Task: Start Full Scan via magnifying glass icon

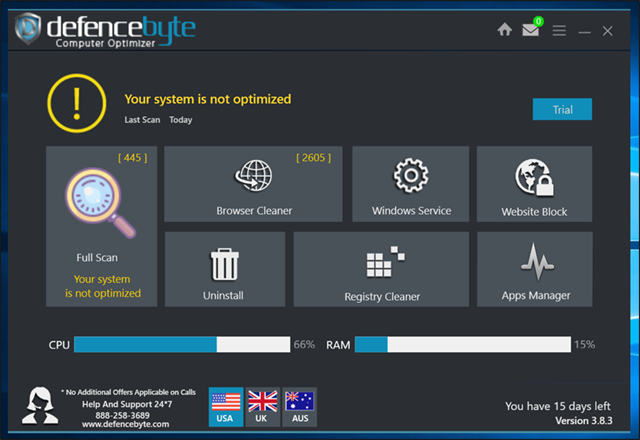Action: click(x=100, y=202)
